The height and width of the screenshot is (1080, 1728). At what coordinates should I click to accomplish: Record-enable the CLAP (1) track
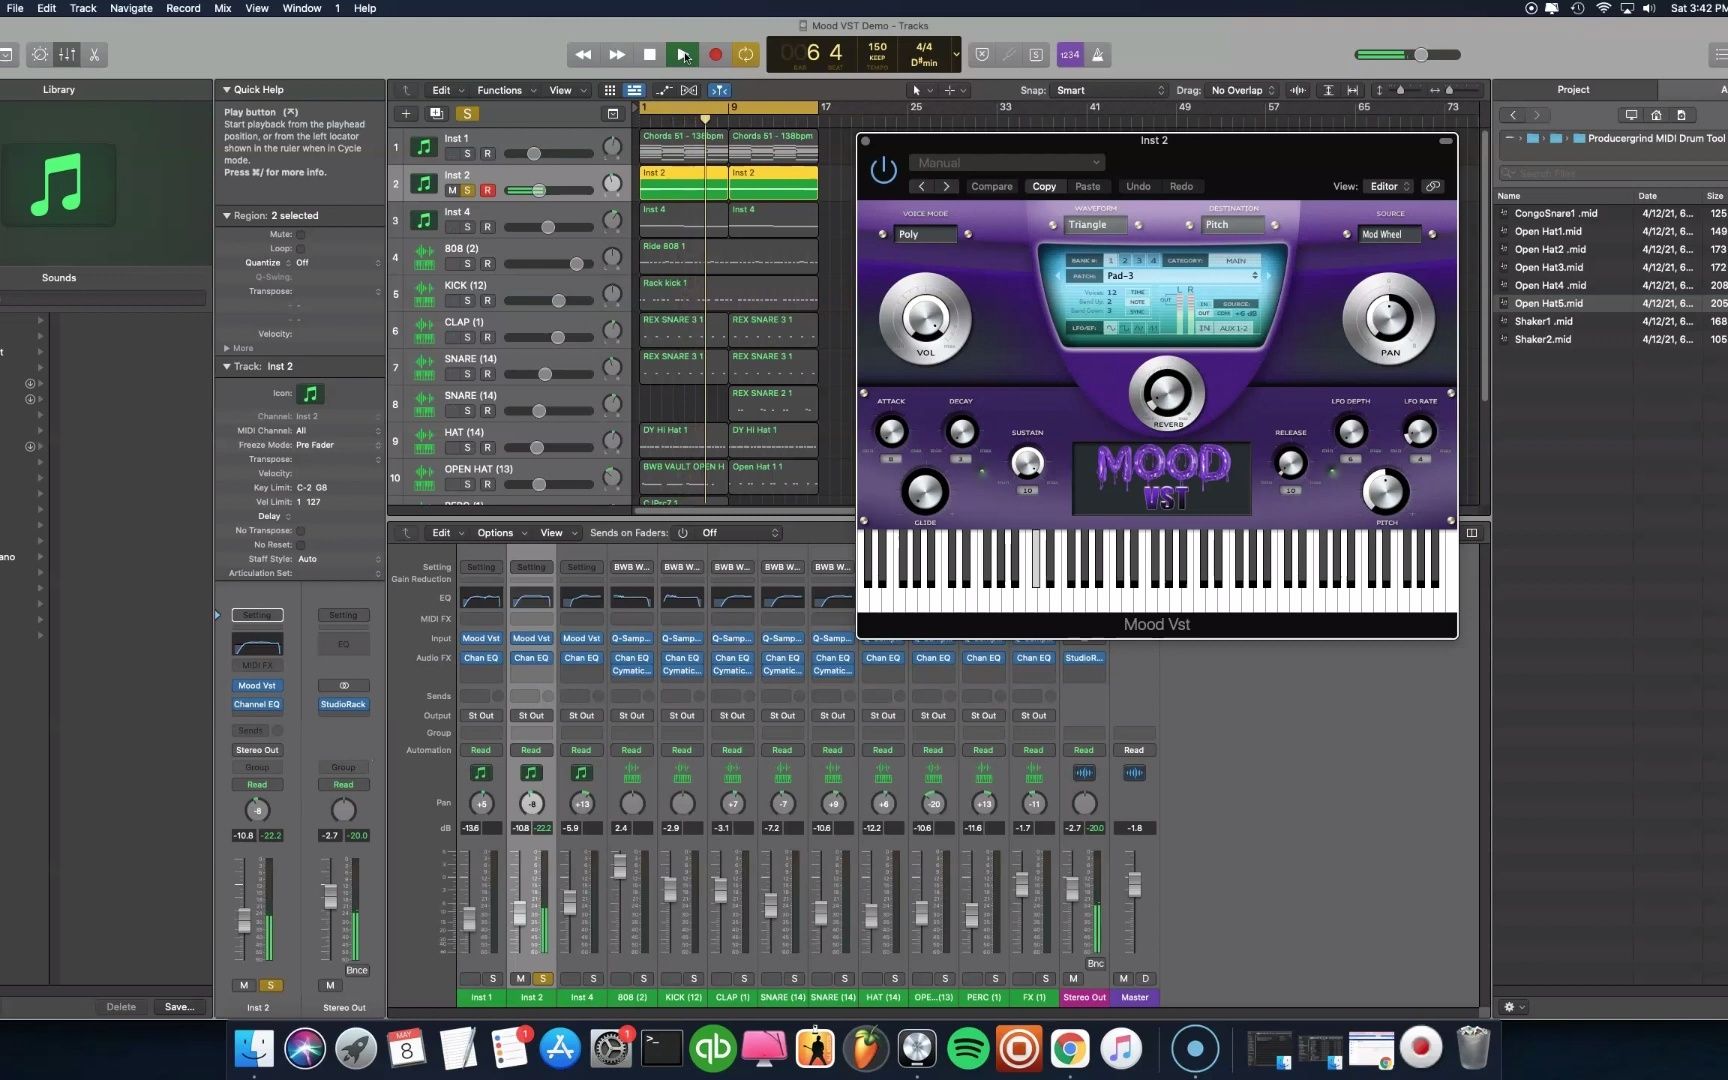click(488, 337)
